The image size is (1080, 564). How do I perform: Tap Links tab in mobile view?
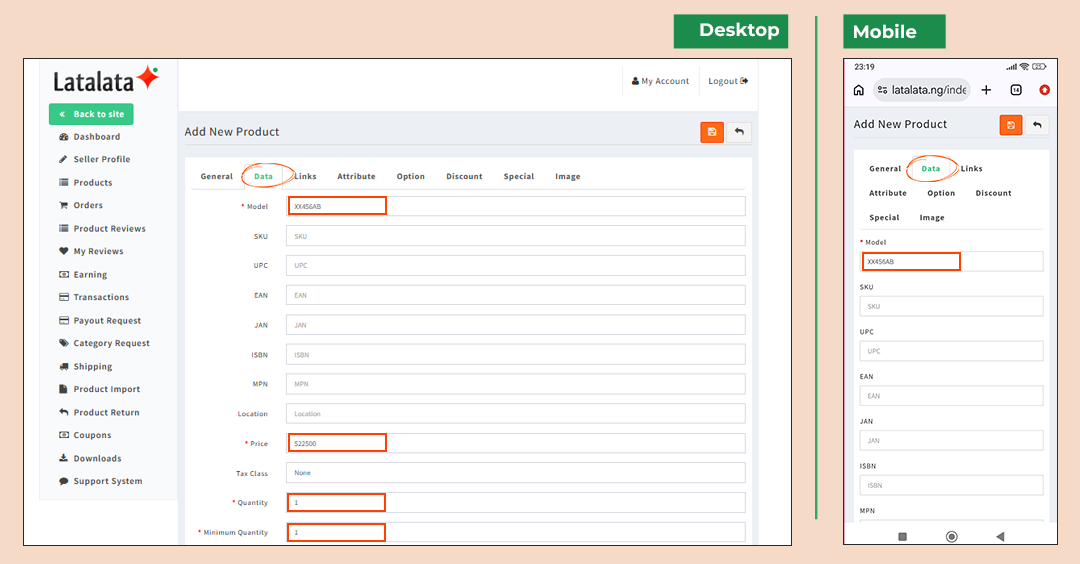(972, 169)
